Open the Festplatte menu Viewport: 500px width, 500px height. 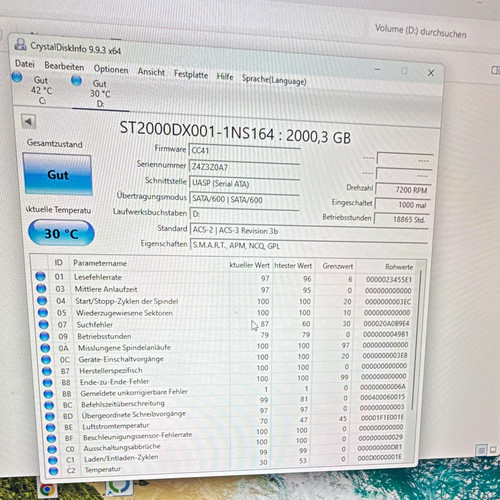[x=191, y=74]
